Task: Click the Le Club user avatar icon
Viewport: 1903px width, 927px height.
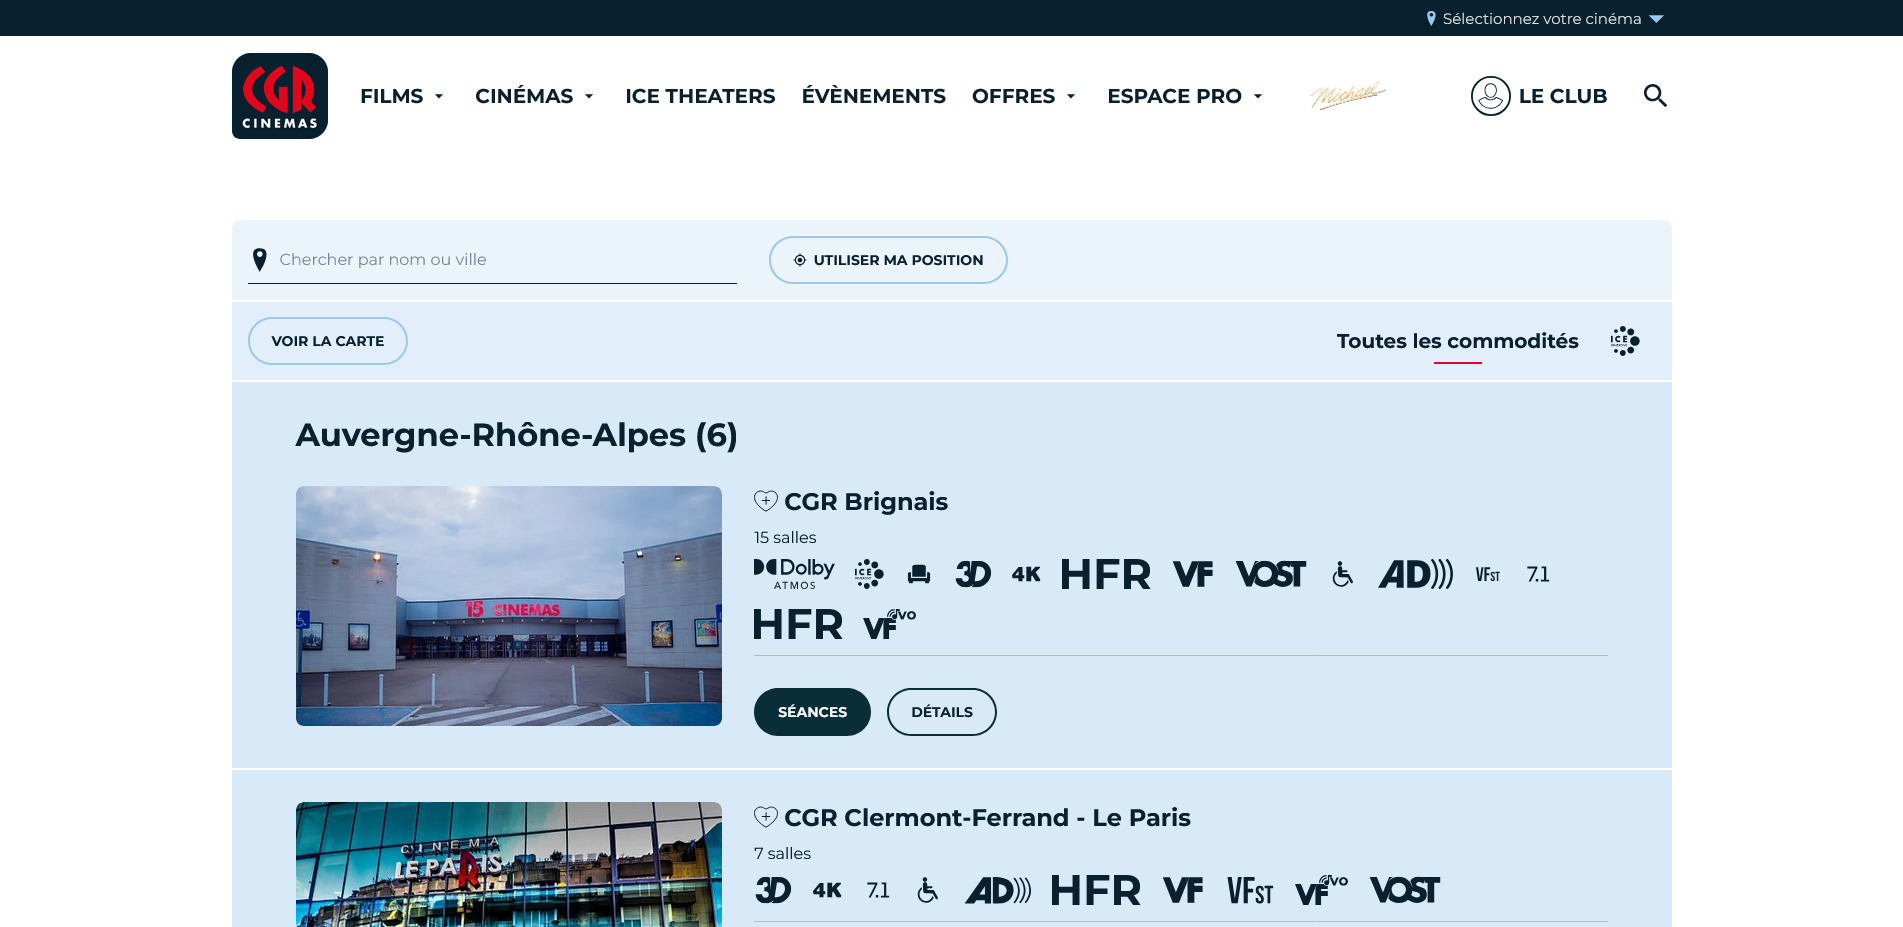Action: pyautogui.click(x=1490, y=96)
